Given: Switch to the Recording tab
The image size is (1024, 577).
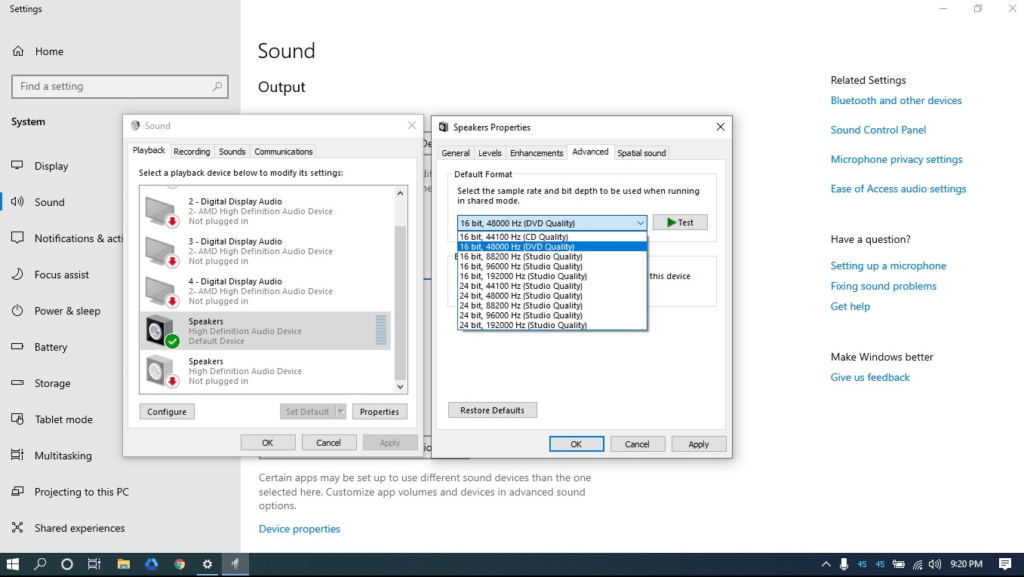Looking at the screenshot, I should coord(191,151).
